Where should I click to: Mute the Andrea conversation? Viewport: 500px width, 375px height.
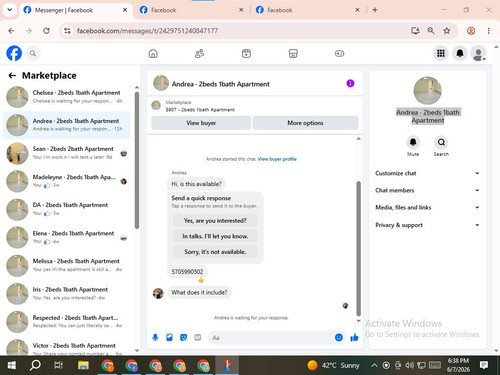pos(413,142)
